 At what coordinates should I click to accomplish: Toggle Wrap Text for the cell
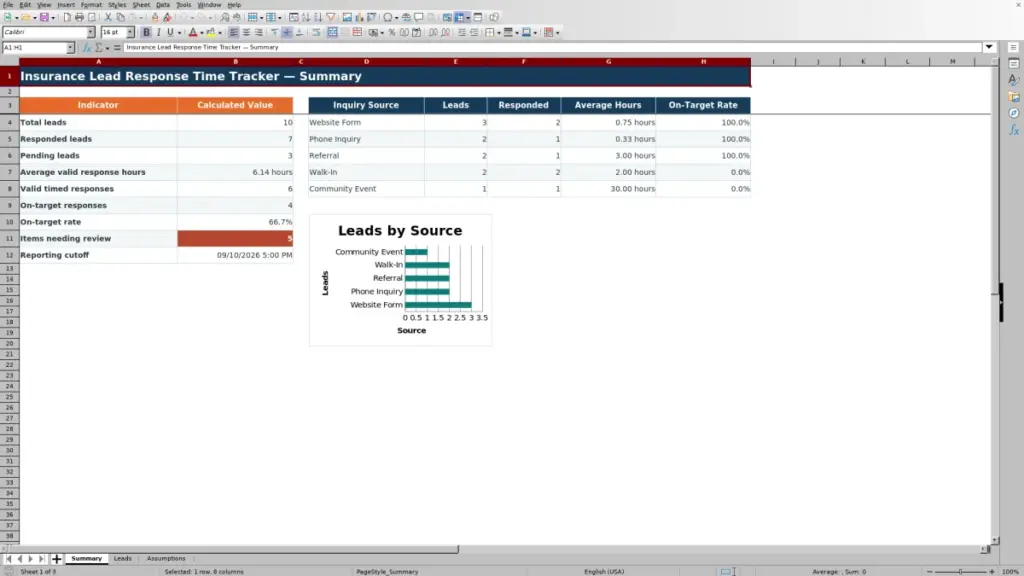point(316,32)
